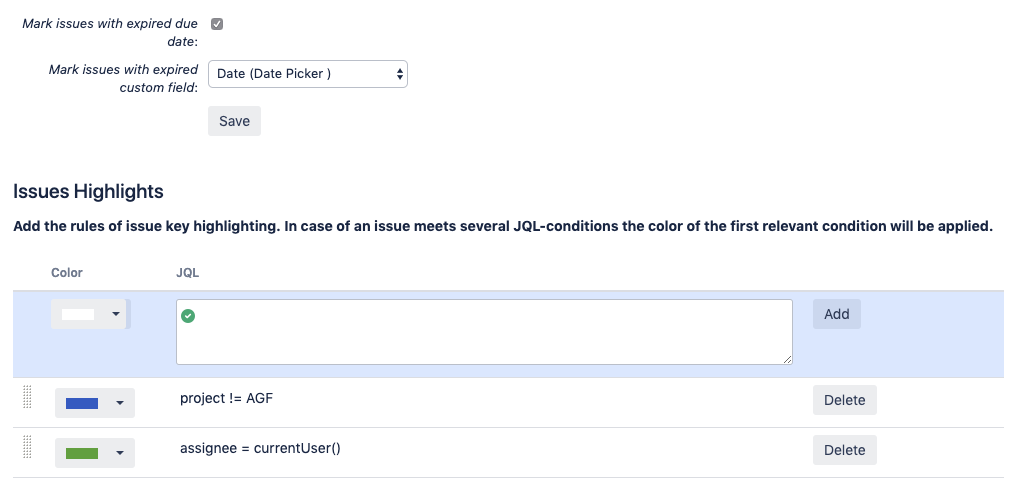
Task: Expand the arrow next to the blue swatch
Action: click(x=120, y=402)
